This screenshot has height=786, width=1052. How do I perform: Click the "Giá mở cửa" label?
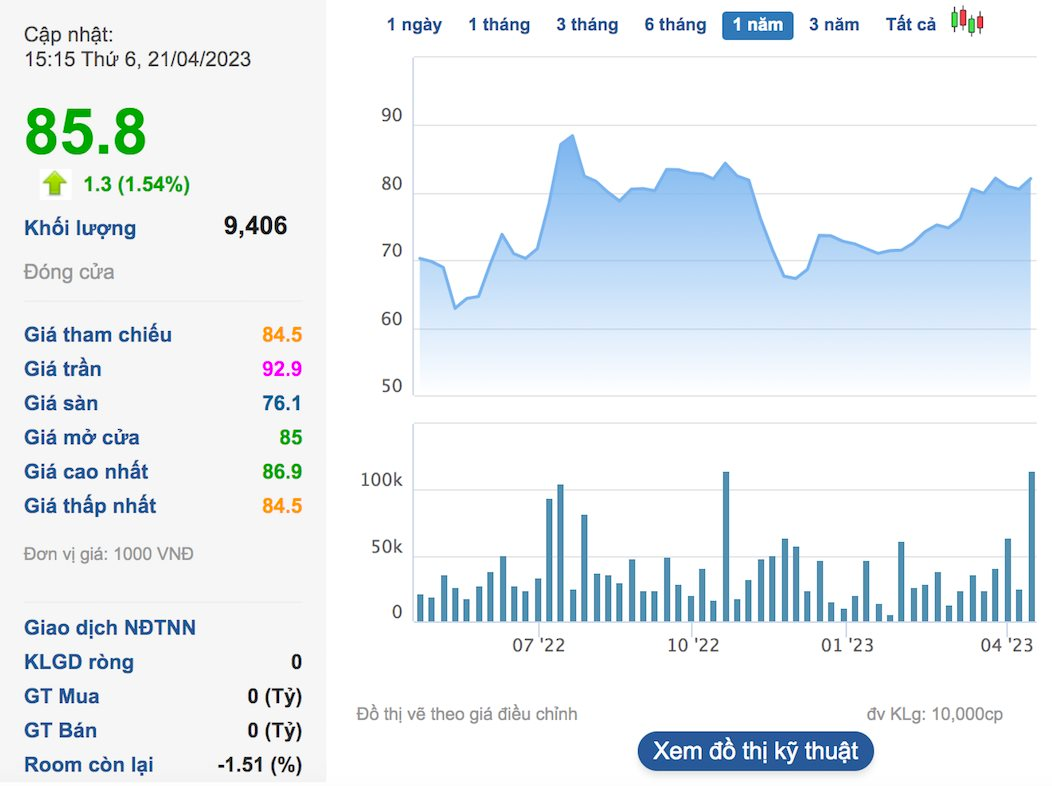pos(82,437)
